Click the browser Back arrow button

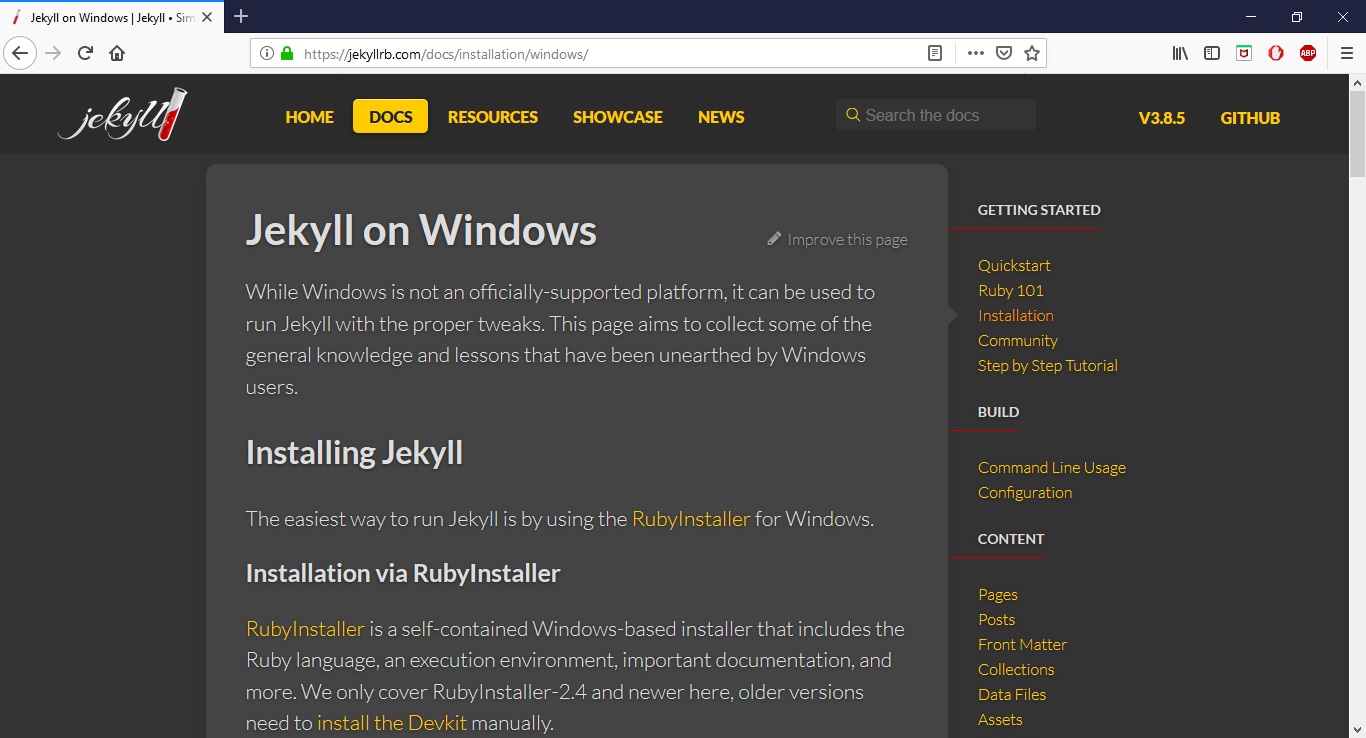click(x=20, y=53)
